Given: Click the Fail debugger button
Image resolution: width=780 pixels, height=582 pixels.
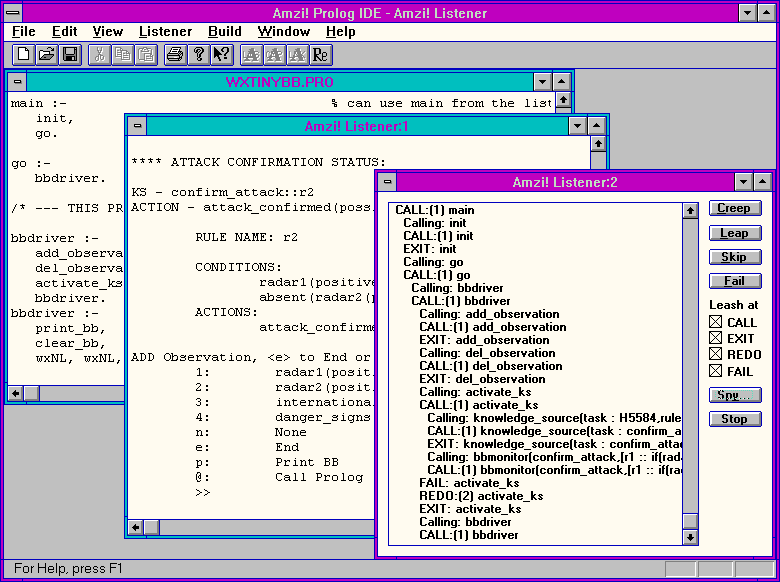Looking at the screenshot, I should tap(735, 281).
